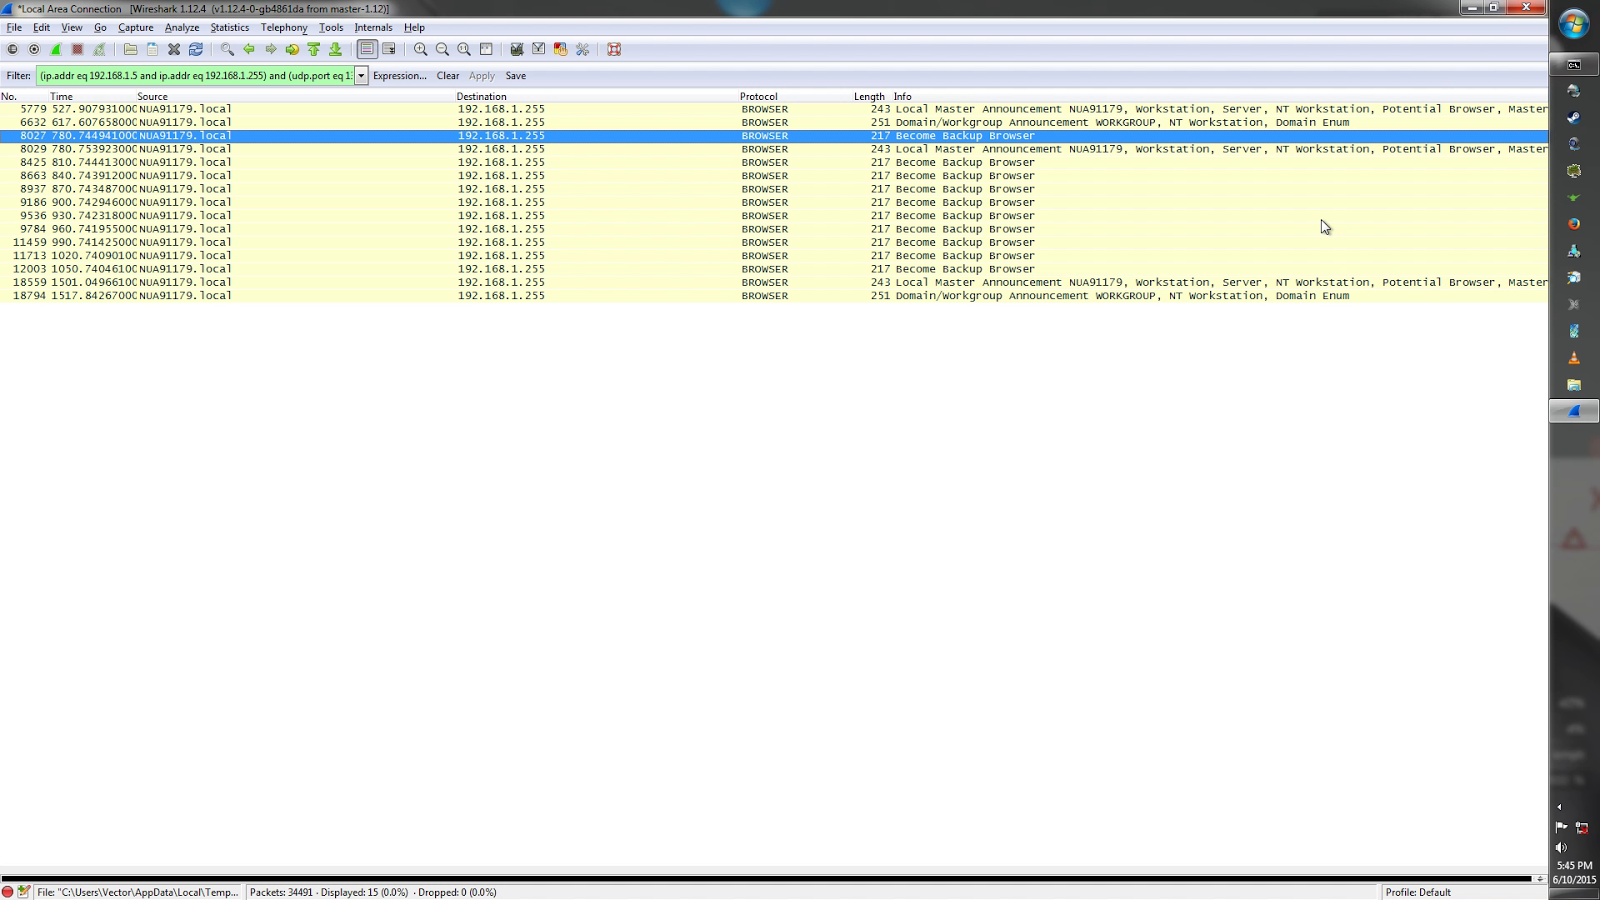Select packet 6632 Domain/Workgroup Announcement
Screen dimensions: 1600x900
[774, 122]
